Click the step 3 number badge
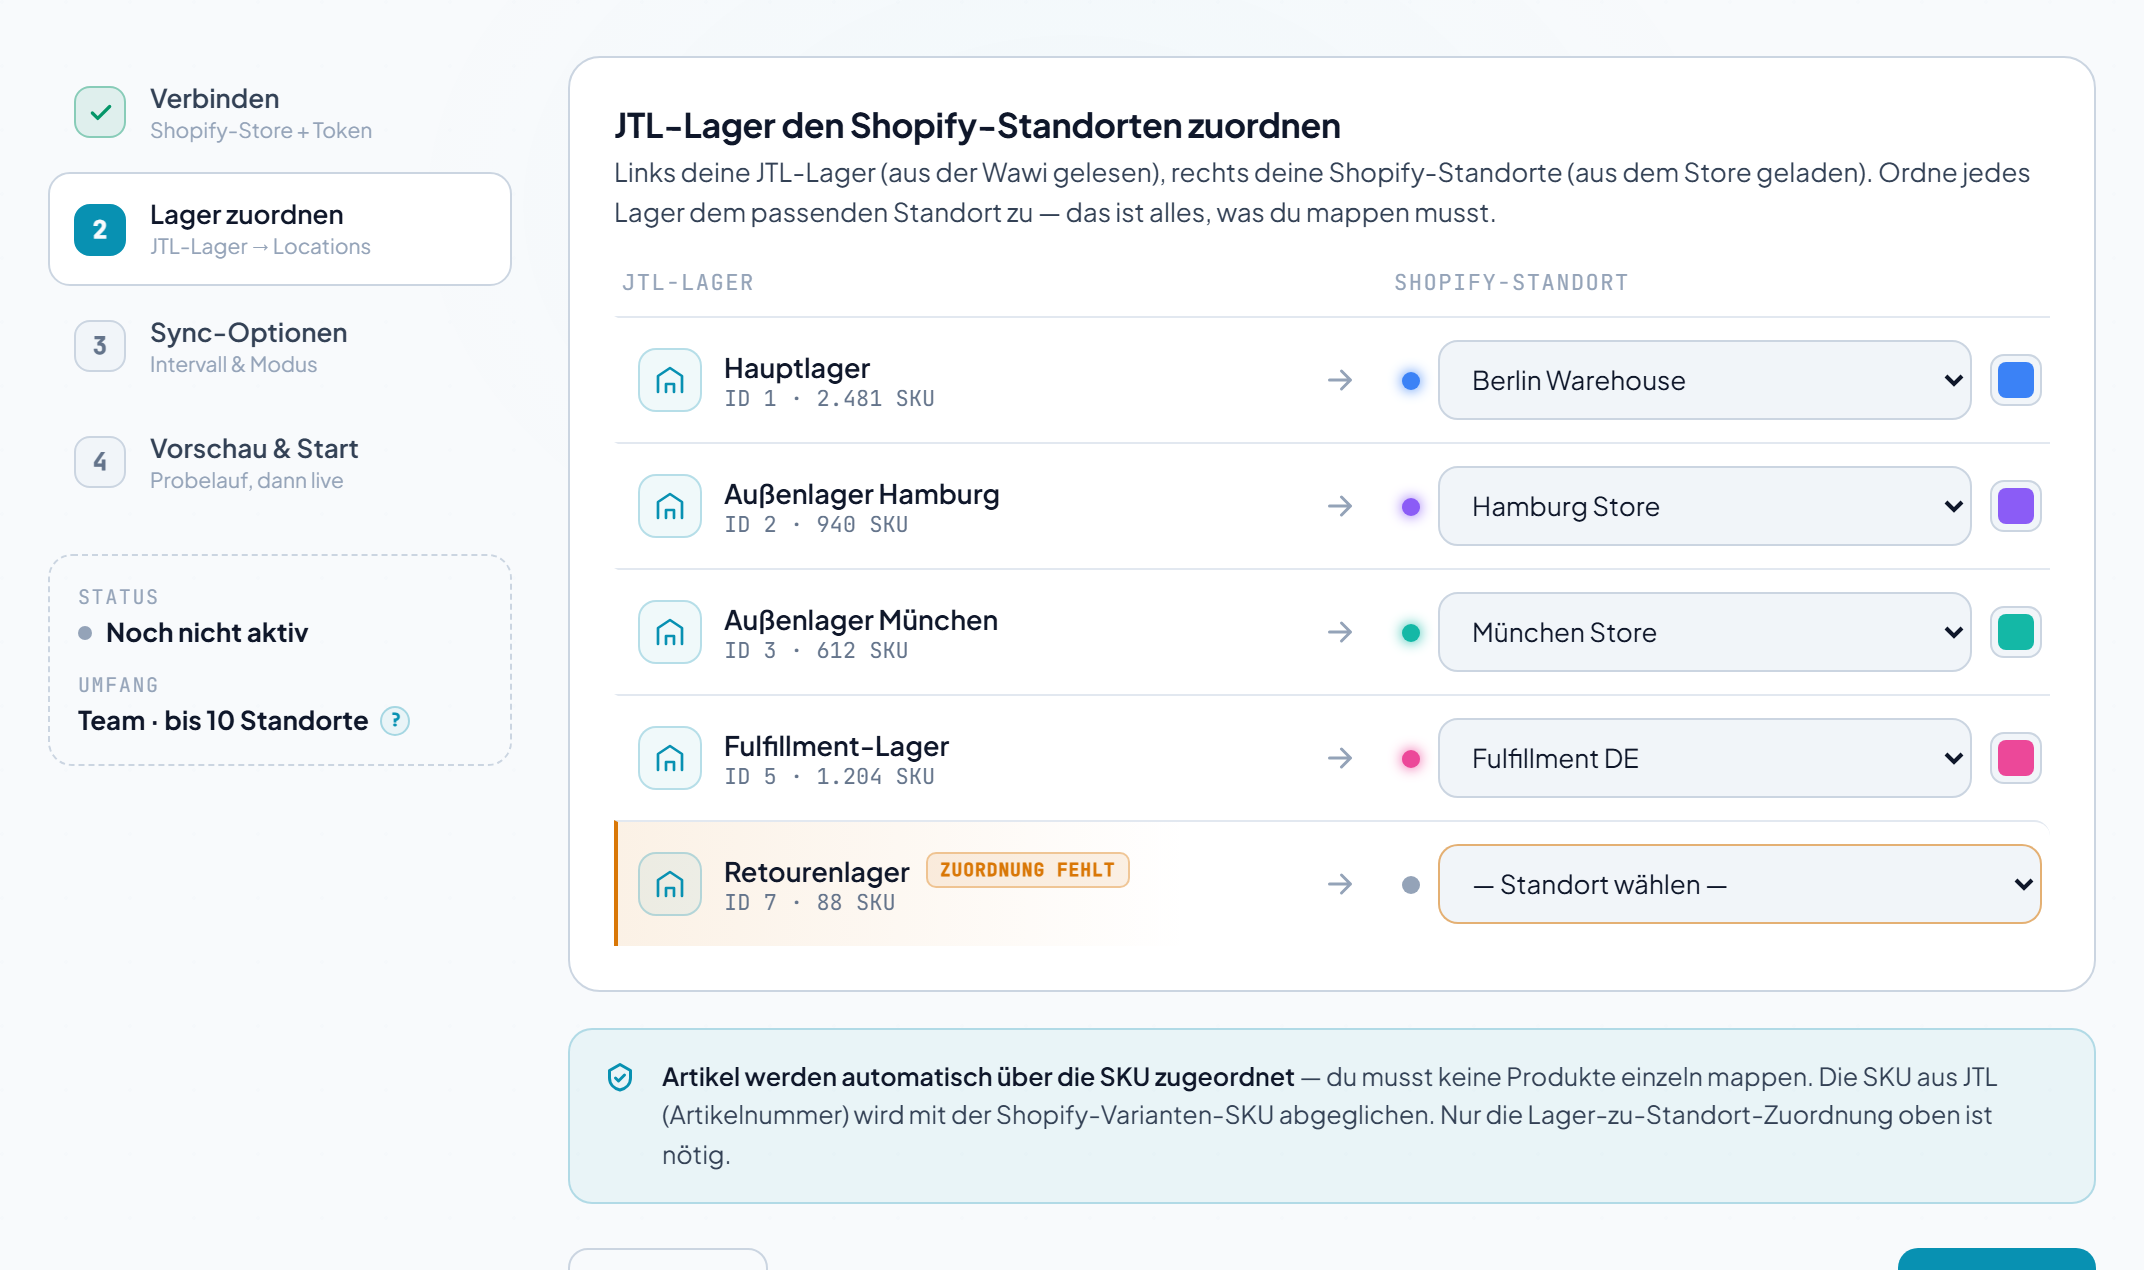Screen dimensions: 2144x1270 (x=100, y=346)
